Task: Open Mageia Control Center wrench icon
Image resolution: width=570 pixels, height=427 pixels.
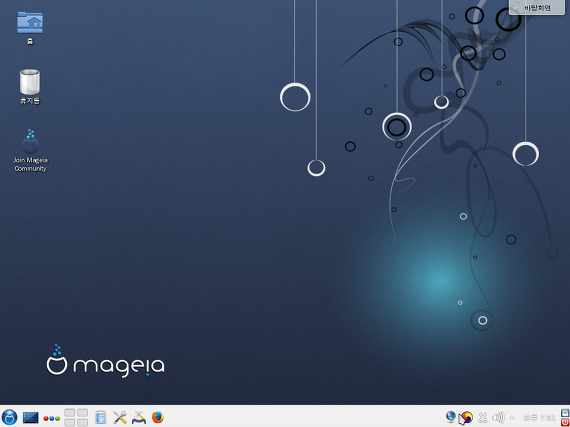Action: [120, 418]
